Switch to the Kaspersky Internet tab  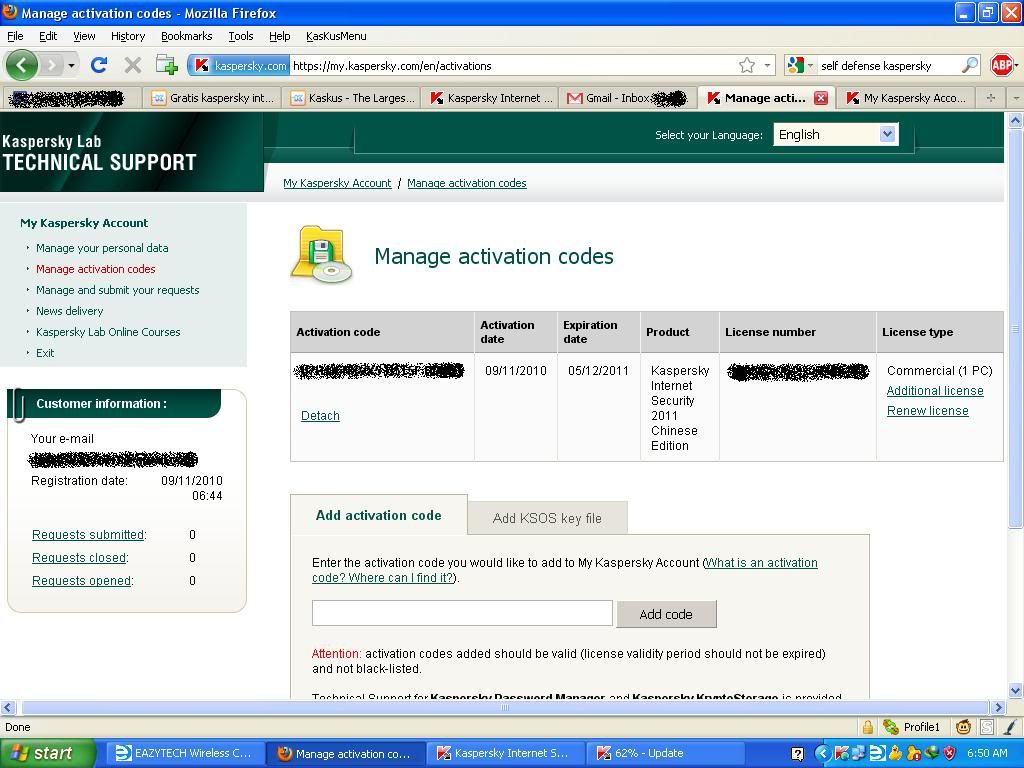click(x=491, y=98)
